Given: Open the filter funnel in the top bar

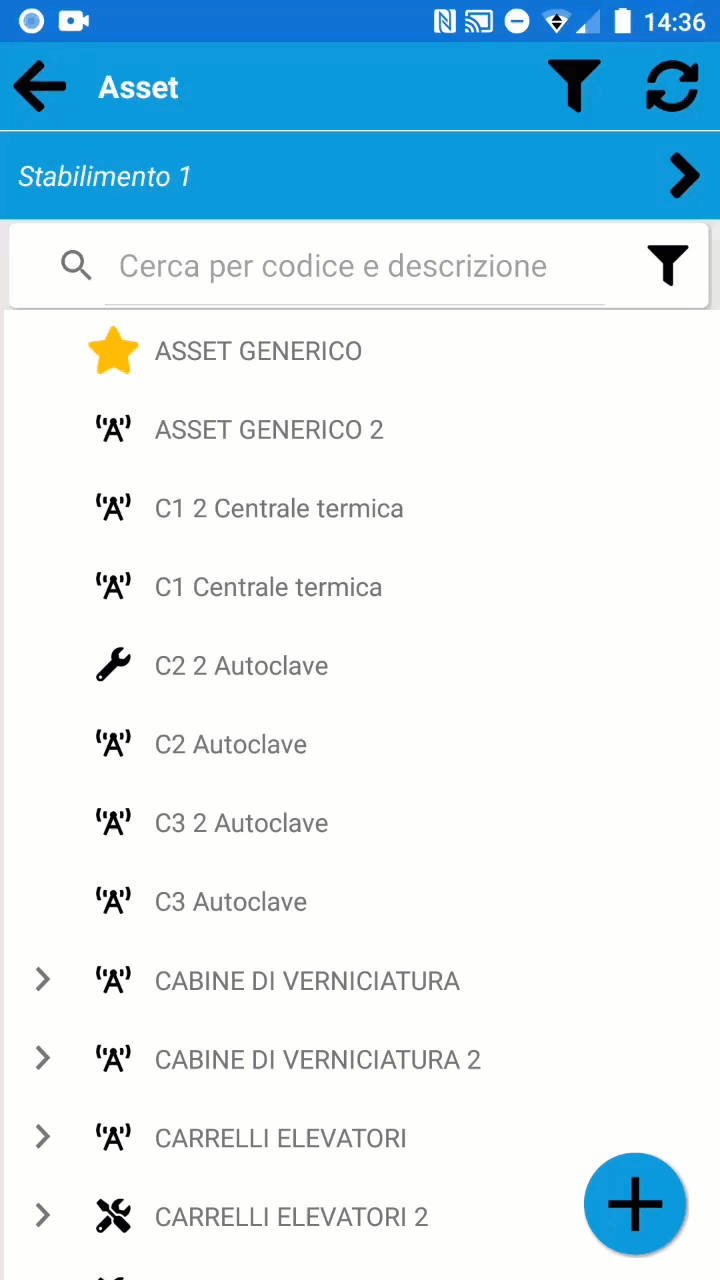Looking at the screenshot, I should coord(574,86).
